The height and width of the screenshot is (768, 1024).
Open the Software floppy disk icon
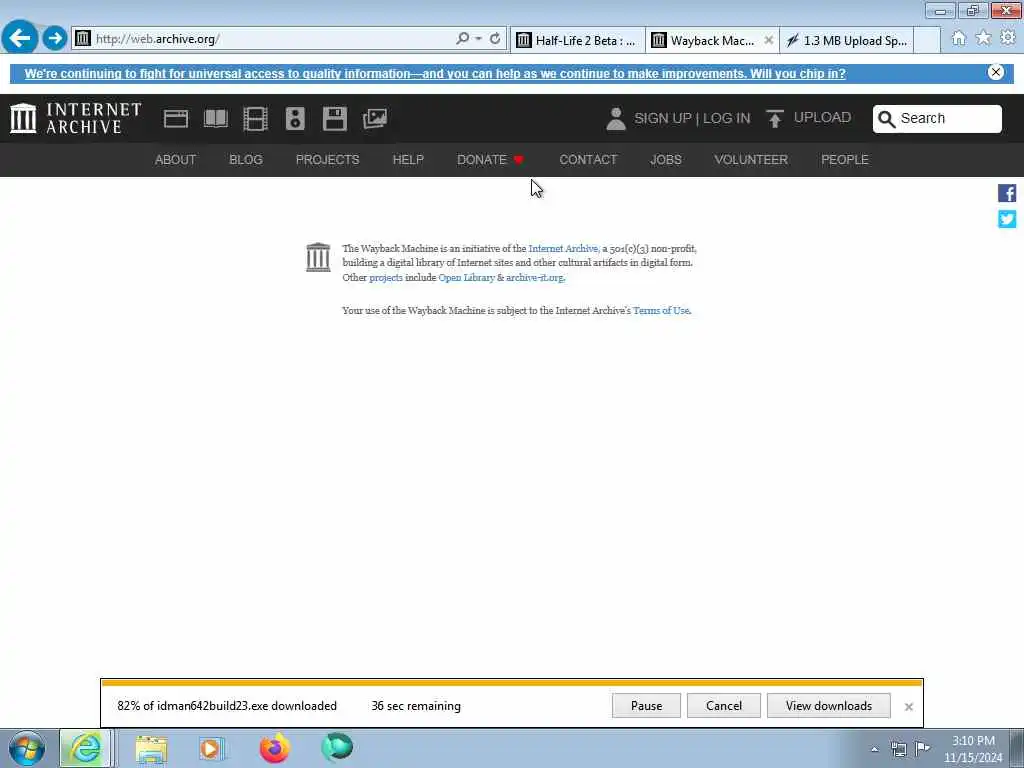pyautogui.click(x=335, y=119)
